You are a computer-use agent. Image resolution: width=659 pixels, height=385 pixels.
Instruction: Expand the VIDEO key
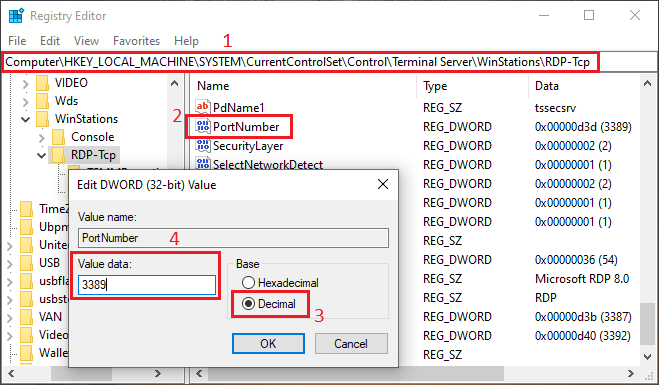(x=26, y=84)
